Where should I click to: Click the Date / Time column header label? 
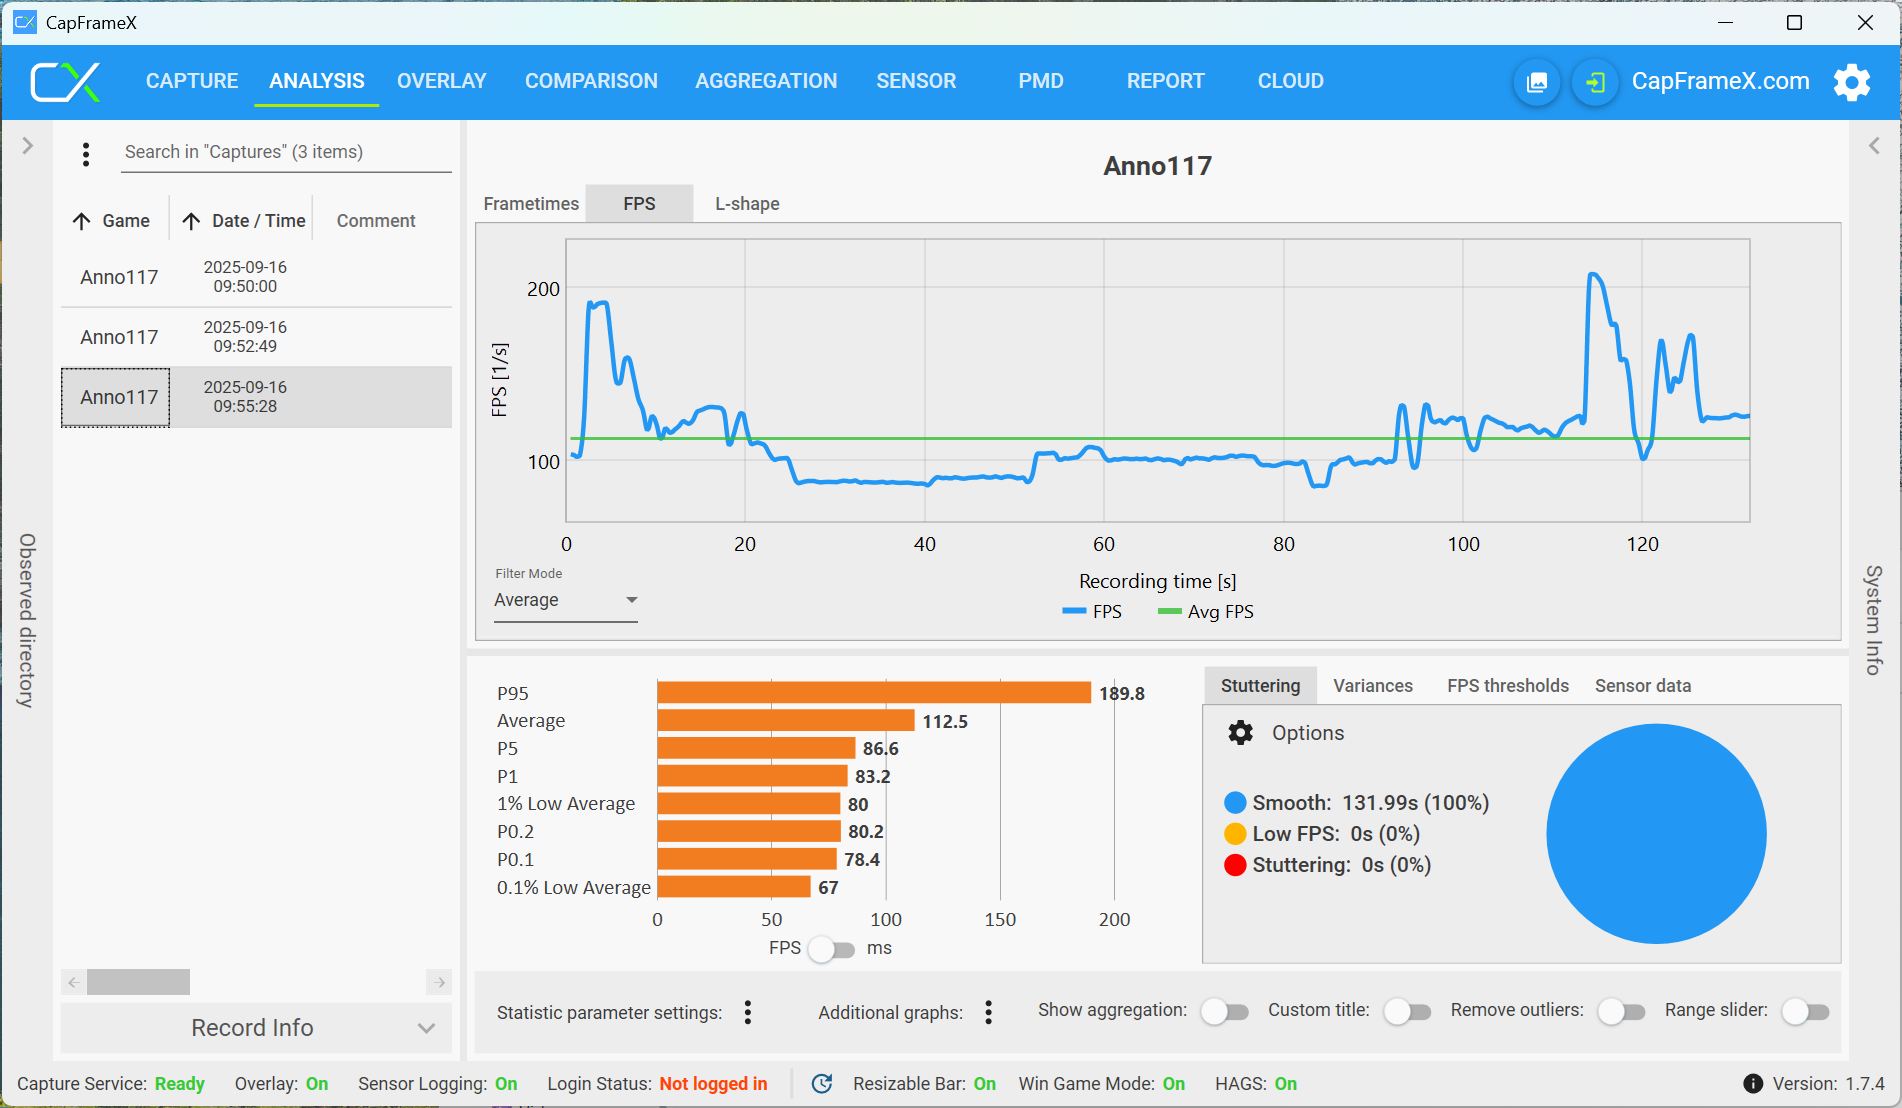(259, 221)
